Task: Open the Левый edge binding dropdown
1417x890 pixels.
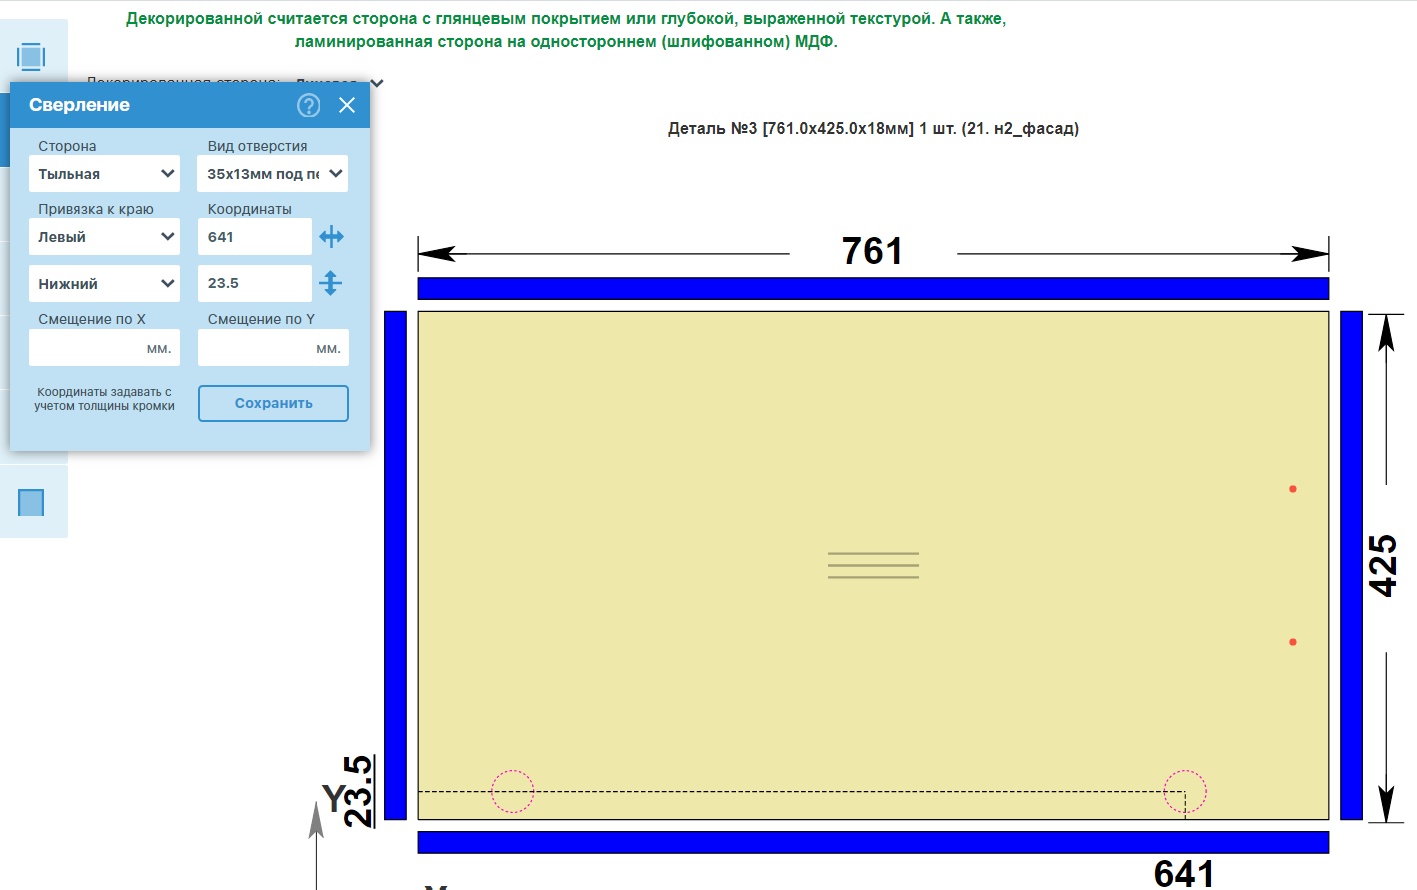Action: 104,237
